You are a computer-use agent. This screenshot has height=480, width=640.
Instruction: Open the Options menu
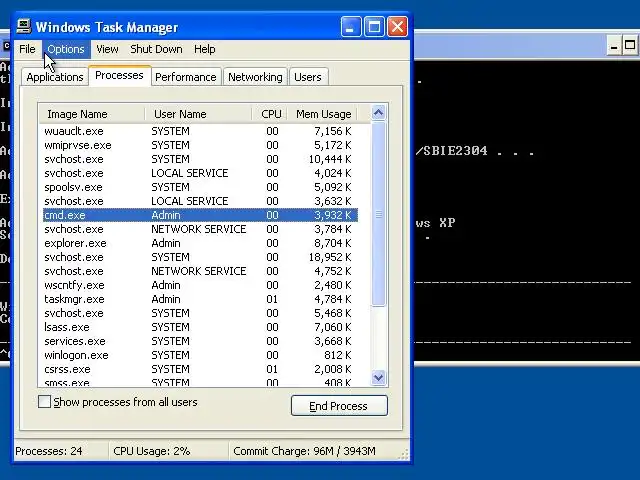(x=66, y=49)
